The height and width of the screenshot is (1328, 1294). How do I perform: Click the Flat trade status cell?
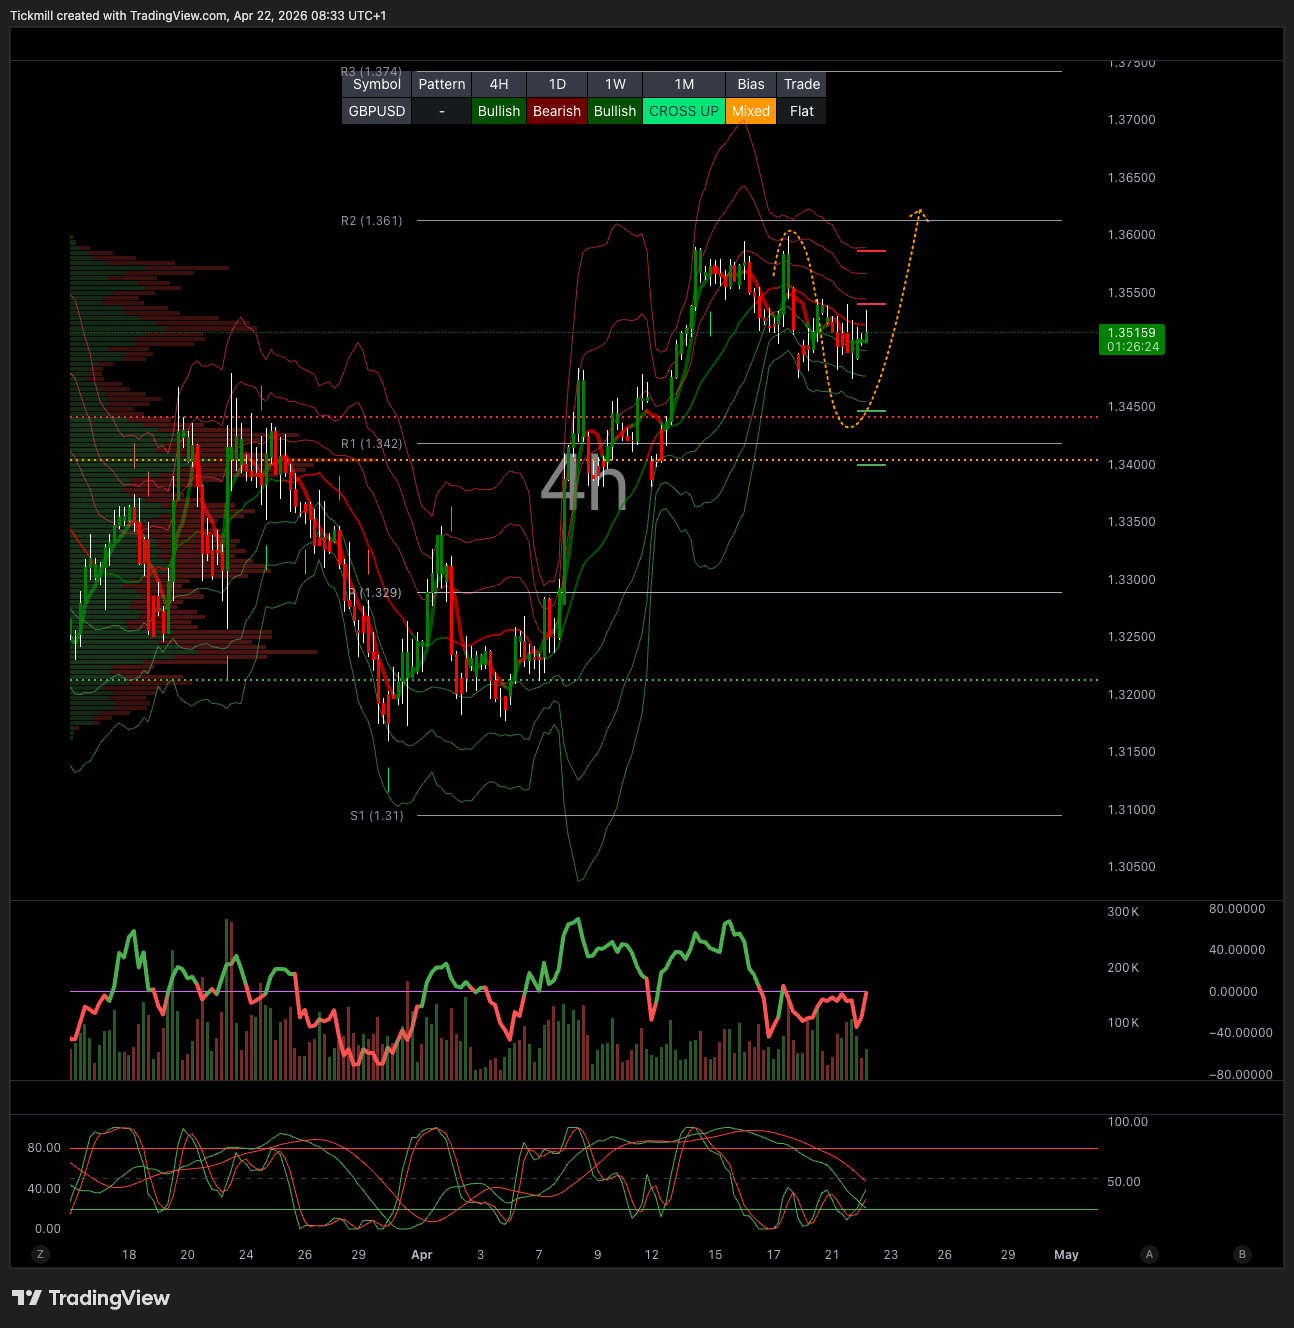[802, 111]
